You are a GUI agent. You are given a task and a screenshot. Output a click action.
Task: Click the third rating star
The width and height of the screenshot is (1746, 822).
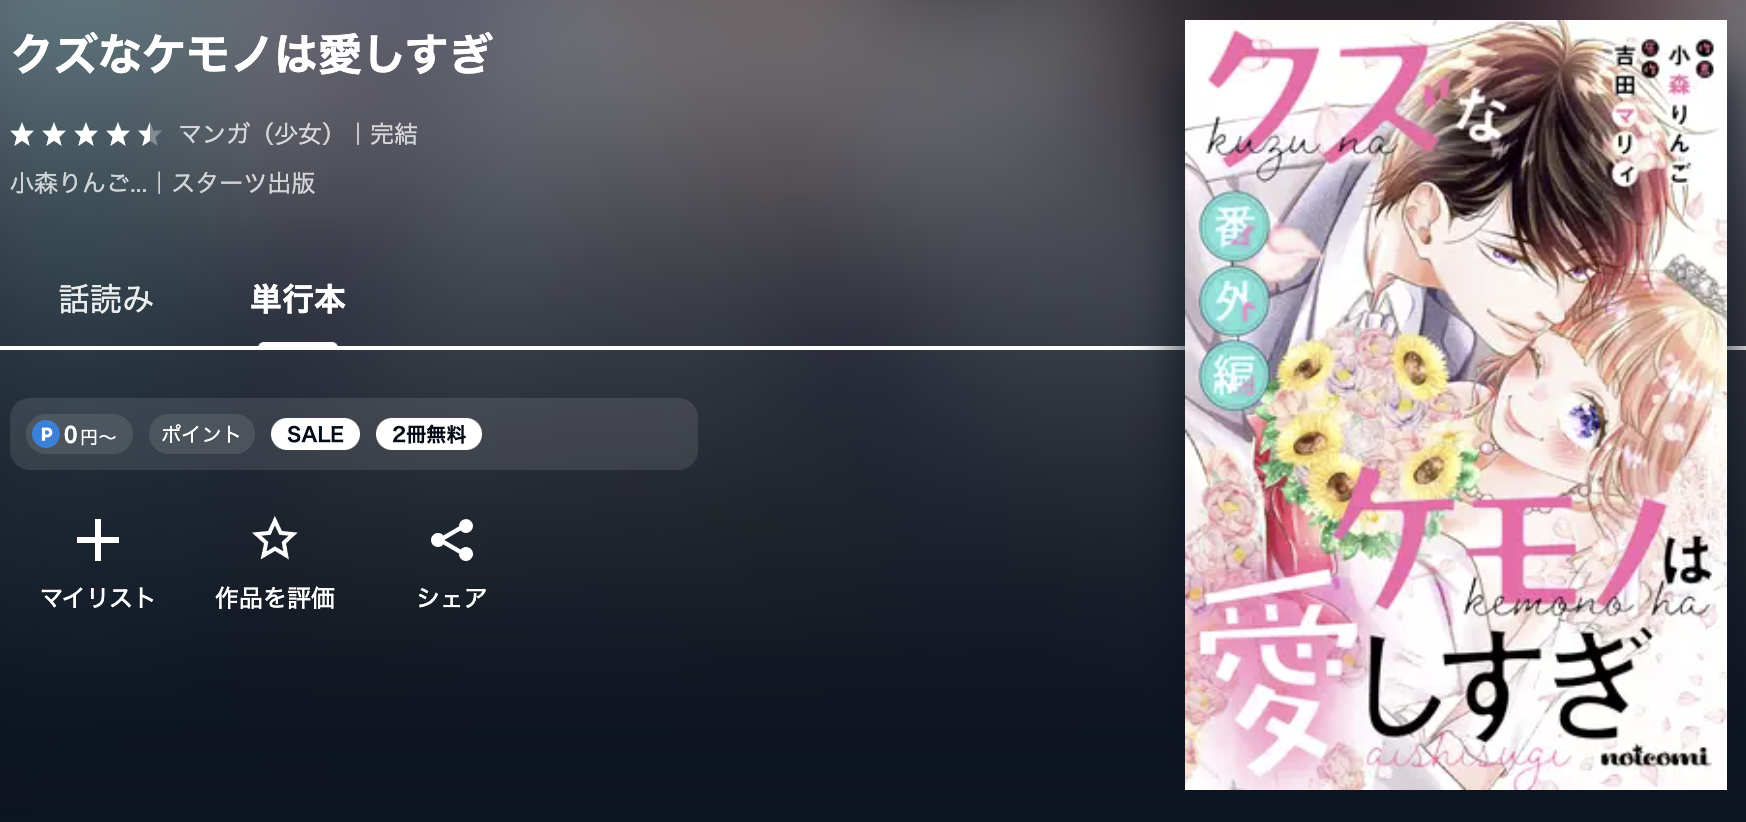86,134
